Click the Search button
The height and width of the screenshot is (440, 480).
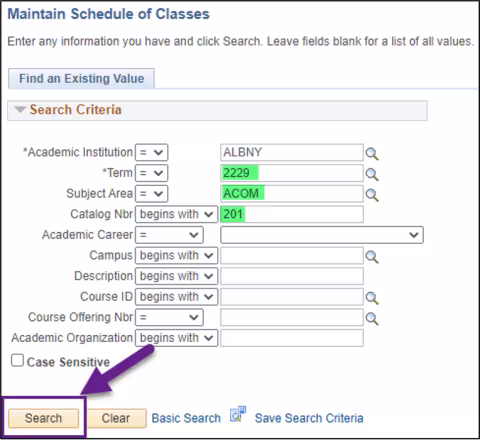(x=44, y=418)
